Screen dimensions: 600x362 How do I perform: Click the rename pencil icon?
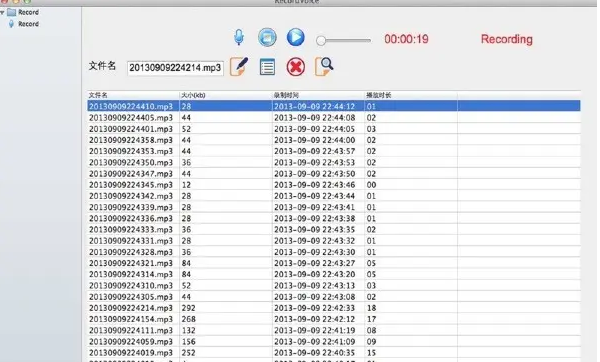click(239, 67)
